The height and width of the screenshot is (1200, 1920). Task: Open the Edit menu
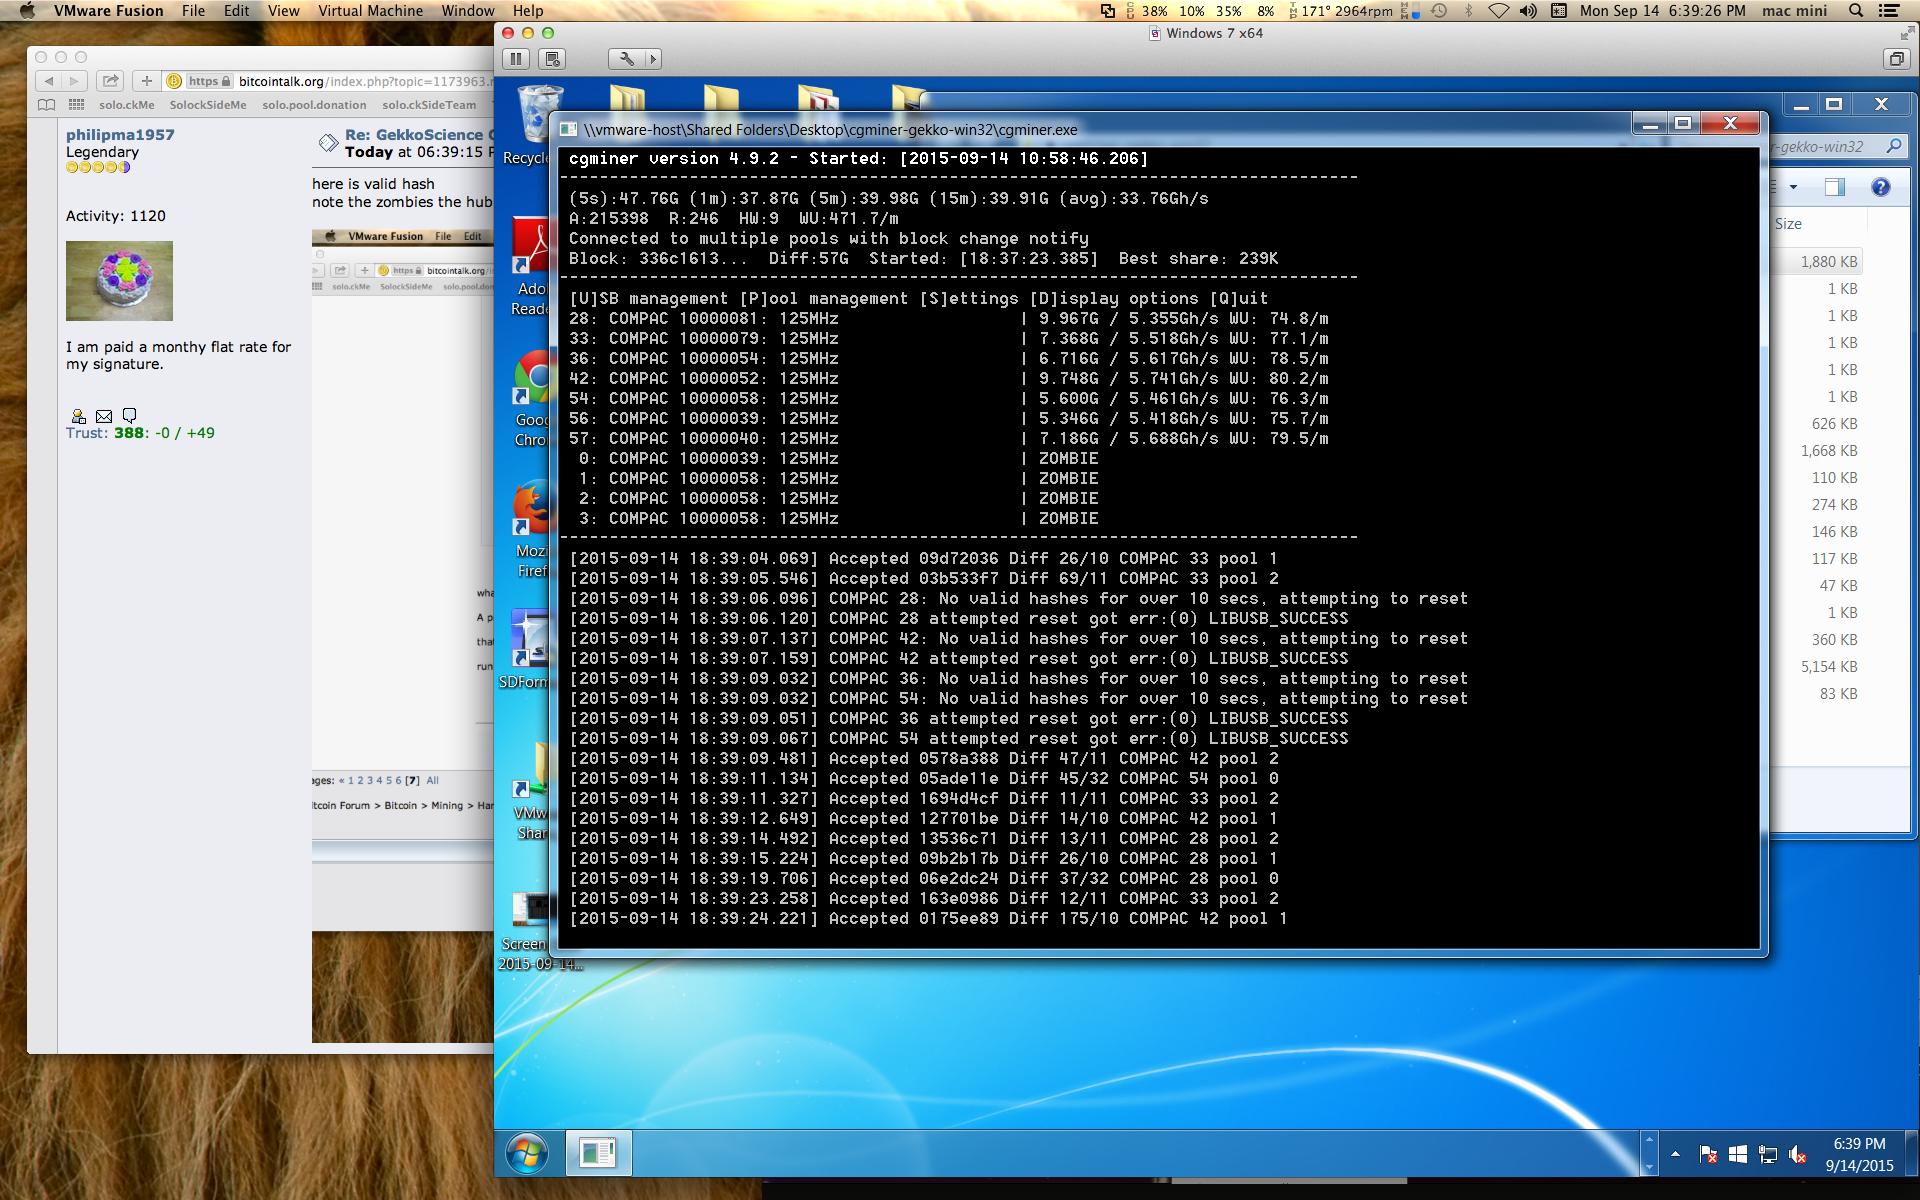236,11
